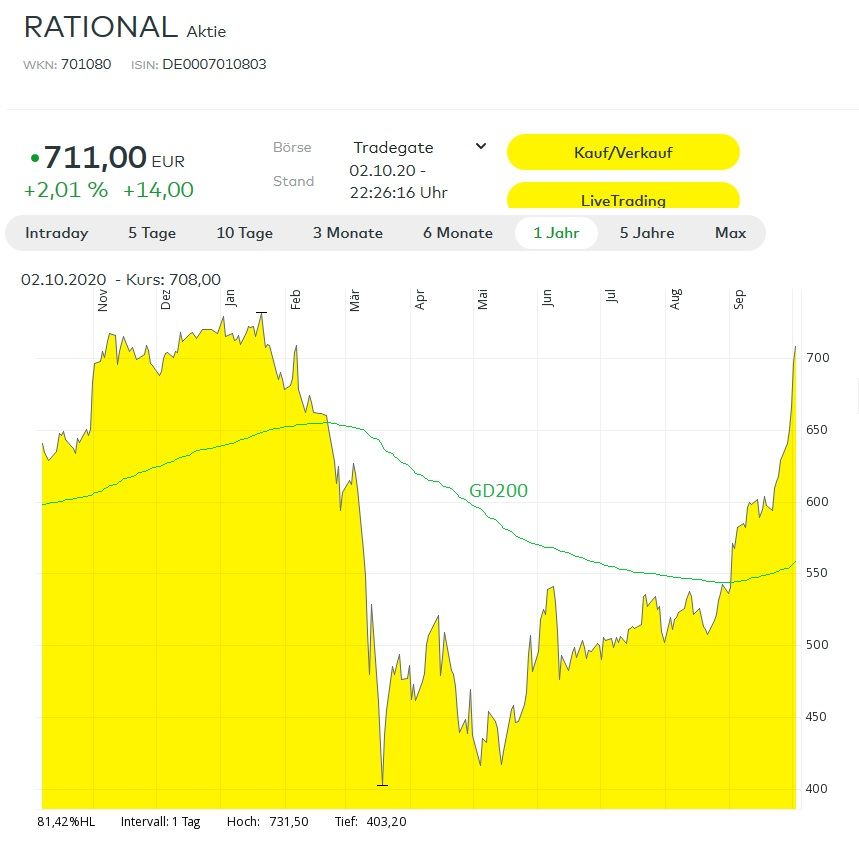Click the GD200 moving average label
The height and width of the screenshot is (861, 859).
[x=498, y=491]
